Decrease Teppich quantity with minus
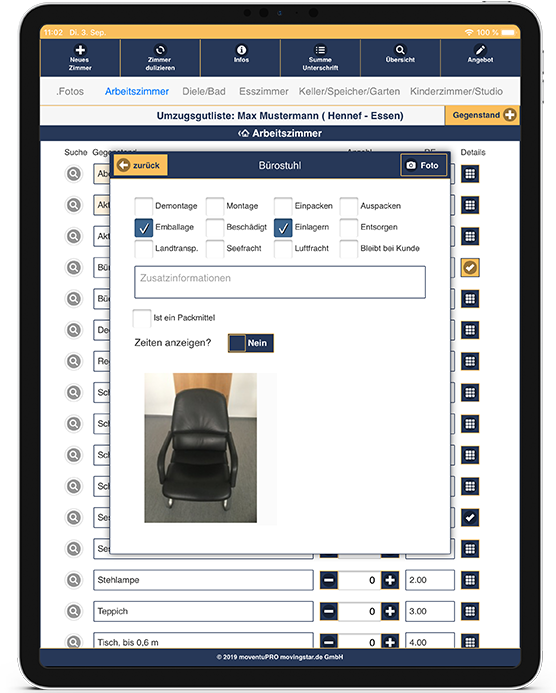 click(x=329, y=611)
